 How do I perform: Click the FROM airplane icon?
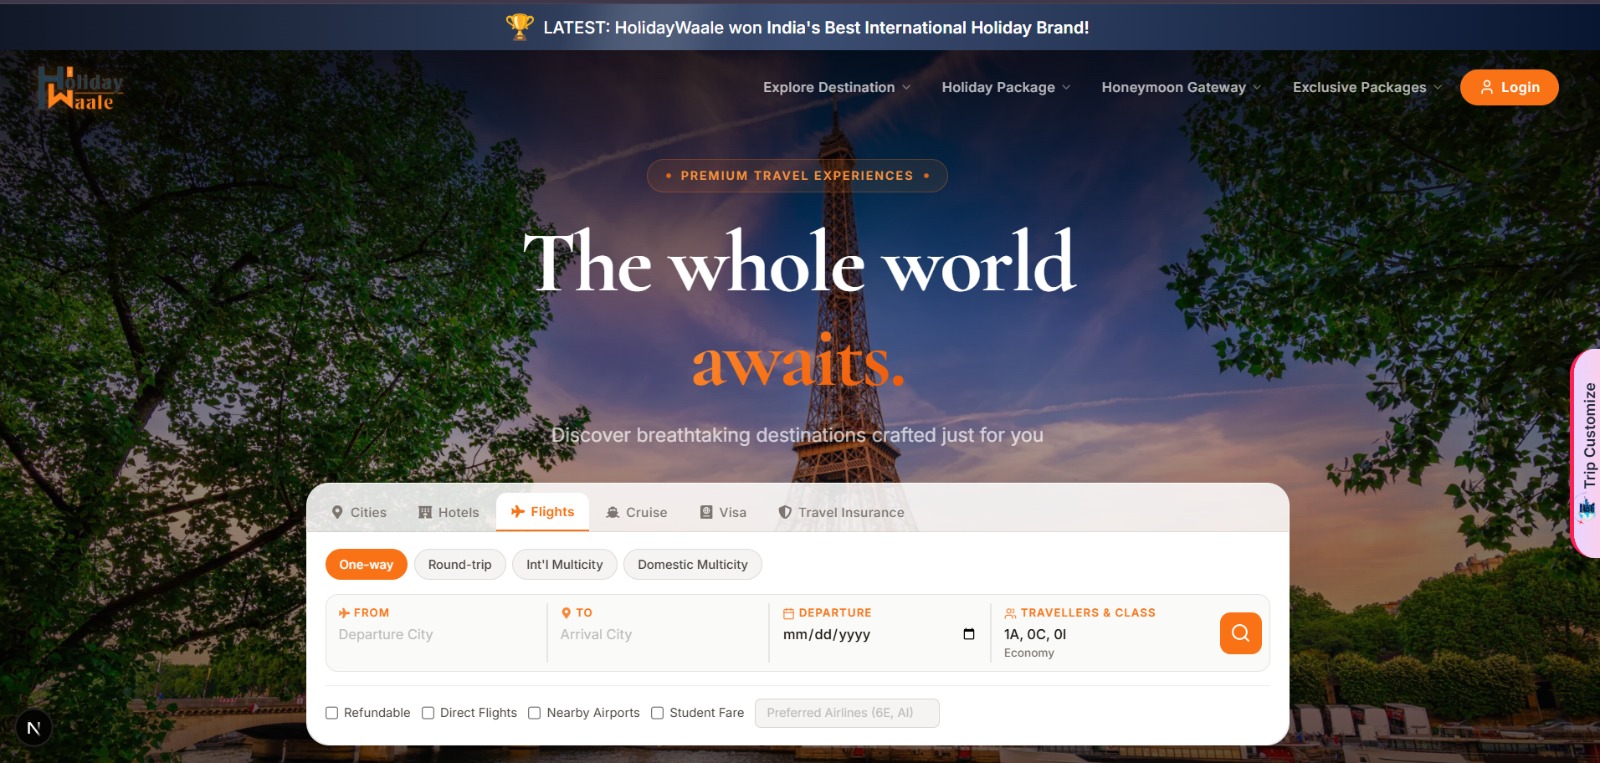point(344,613)
